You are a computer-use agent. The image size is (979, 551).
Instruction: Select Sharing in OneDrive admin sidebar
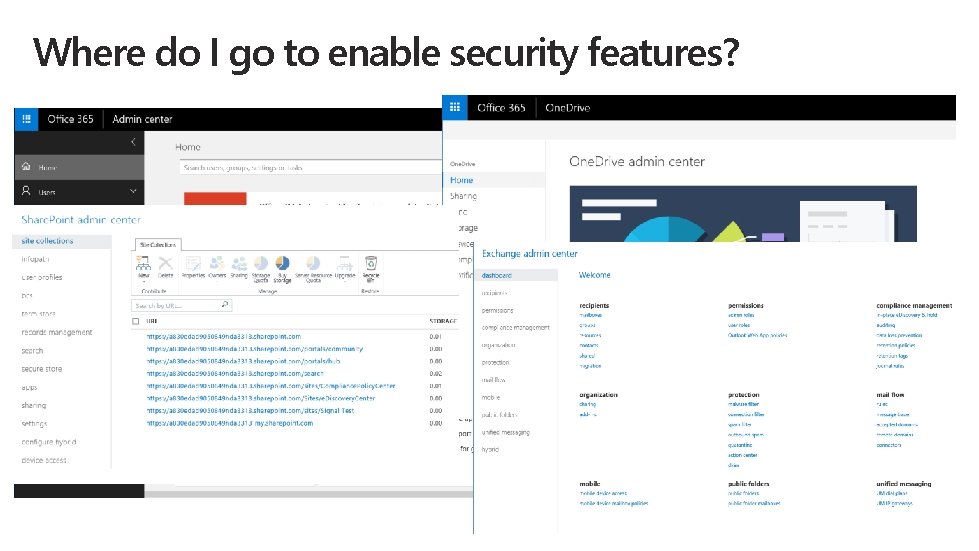463,196
